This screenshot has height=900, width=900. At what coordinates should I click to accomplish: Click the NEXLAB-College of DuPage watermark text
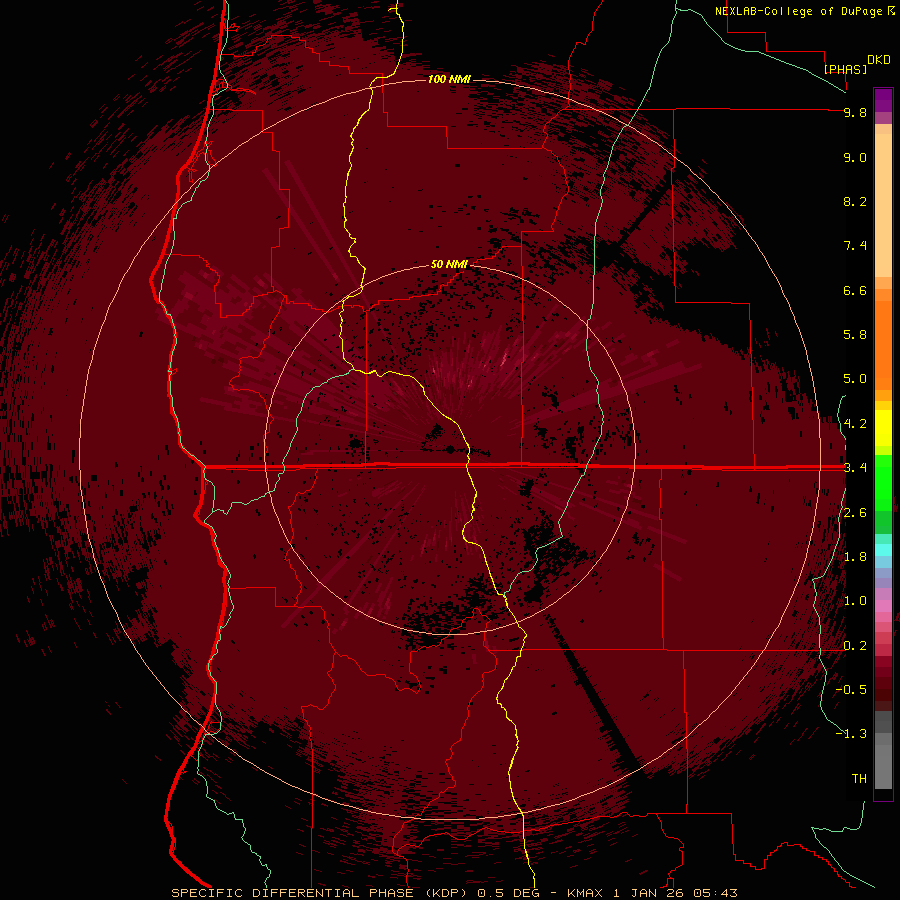tap(798, 11)
